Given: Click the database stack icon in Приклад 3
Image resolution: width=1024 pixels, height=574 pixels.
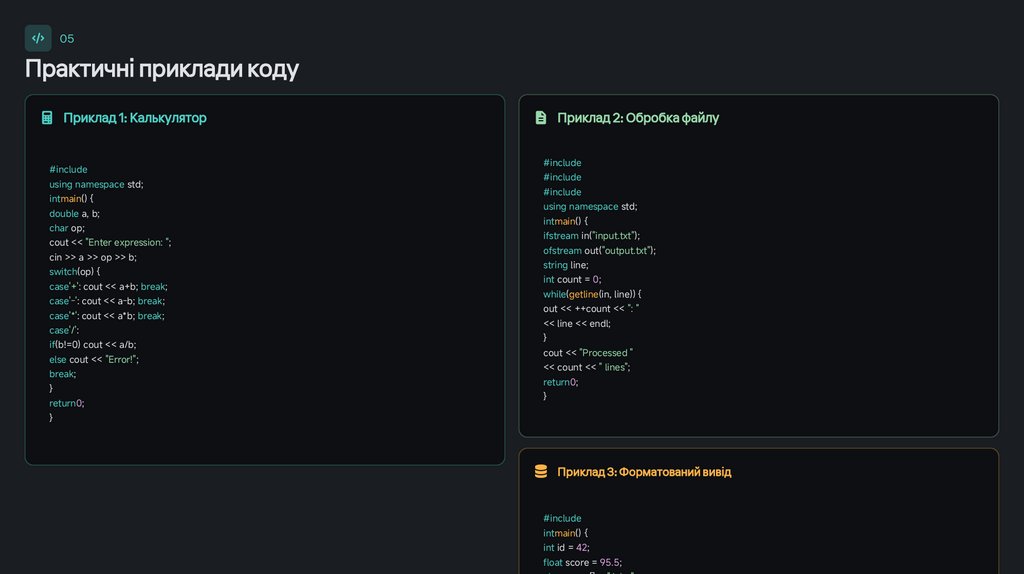Looking at the screenshot, I should coord(541,472).
